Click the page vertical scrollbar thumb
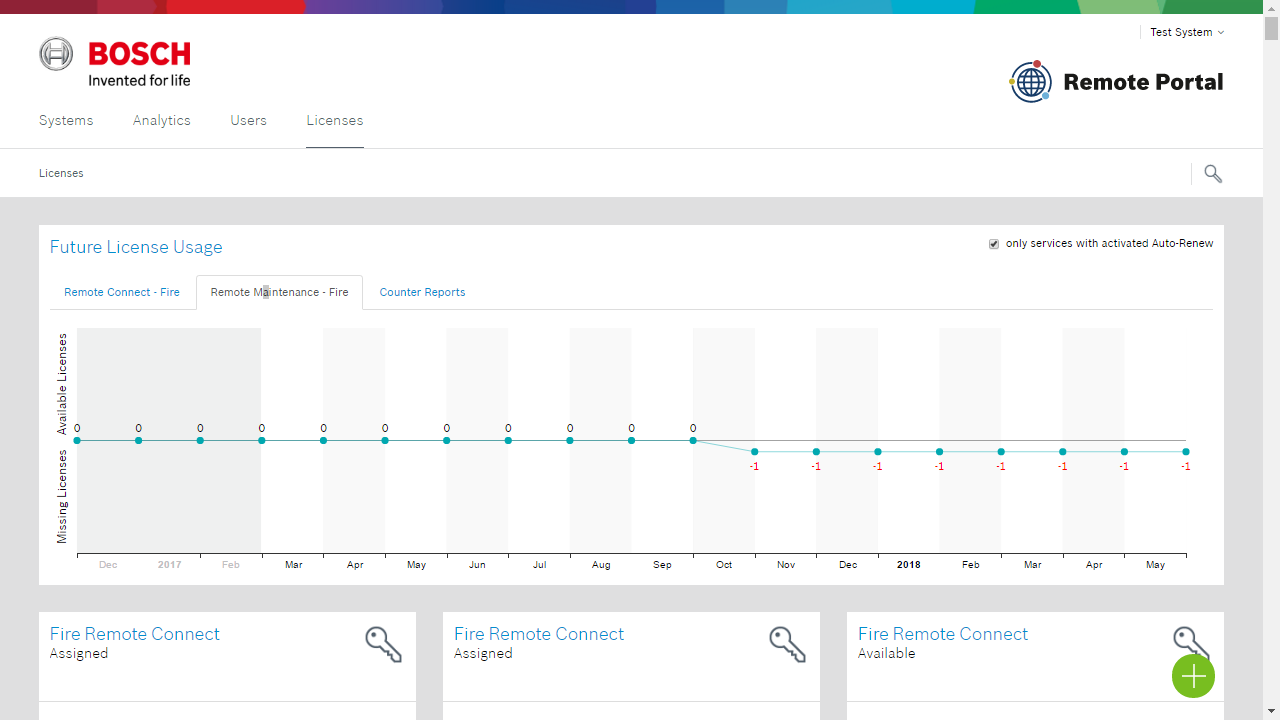 [1271, 28]
